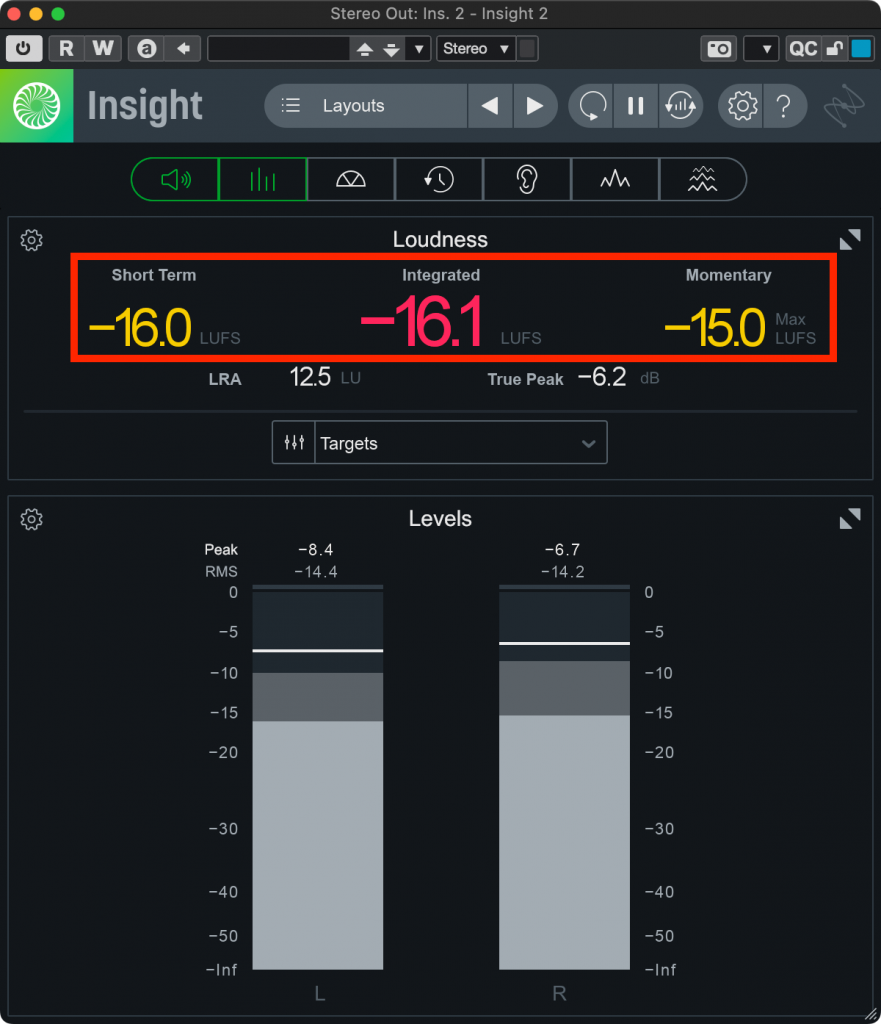881x1024 pixels.
Task: Open the Targets dropdown
Action: (x=439, y=443)
